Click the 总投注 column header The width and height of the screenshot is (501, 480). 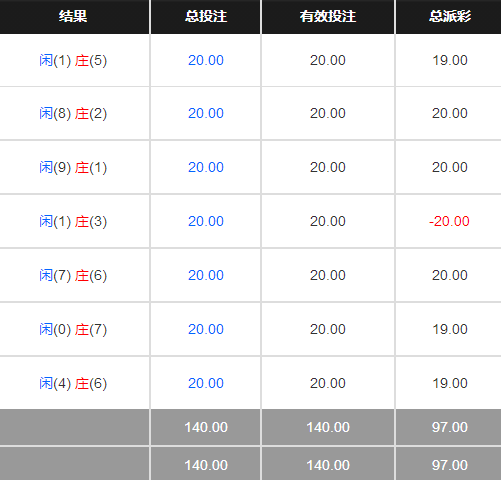(x=206, y=16)
